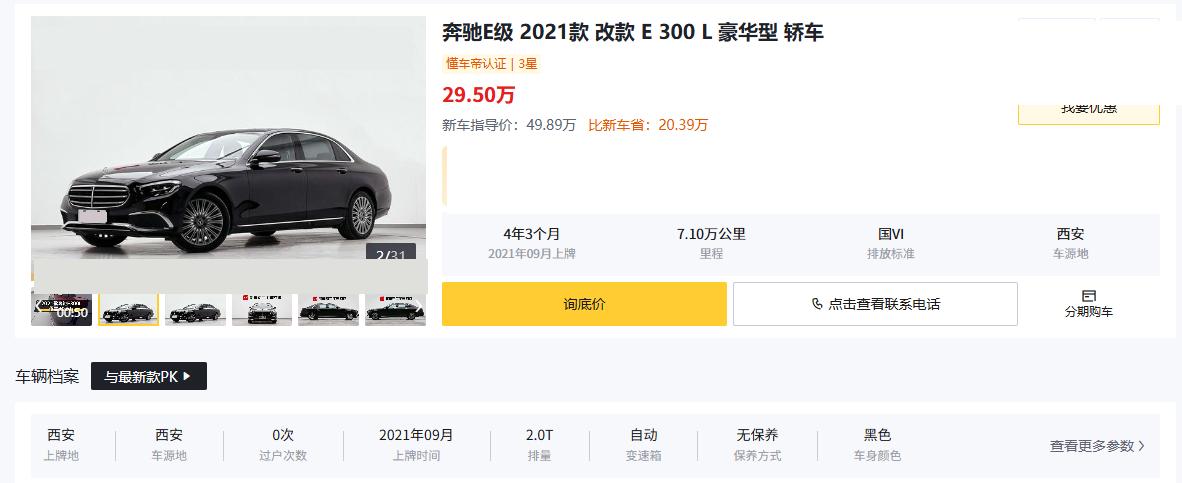The width and height of the screenshot is (1182, 483).
Task: Select the front-view car thumbnail
Action: 262,310
